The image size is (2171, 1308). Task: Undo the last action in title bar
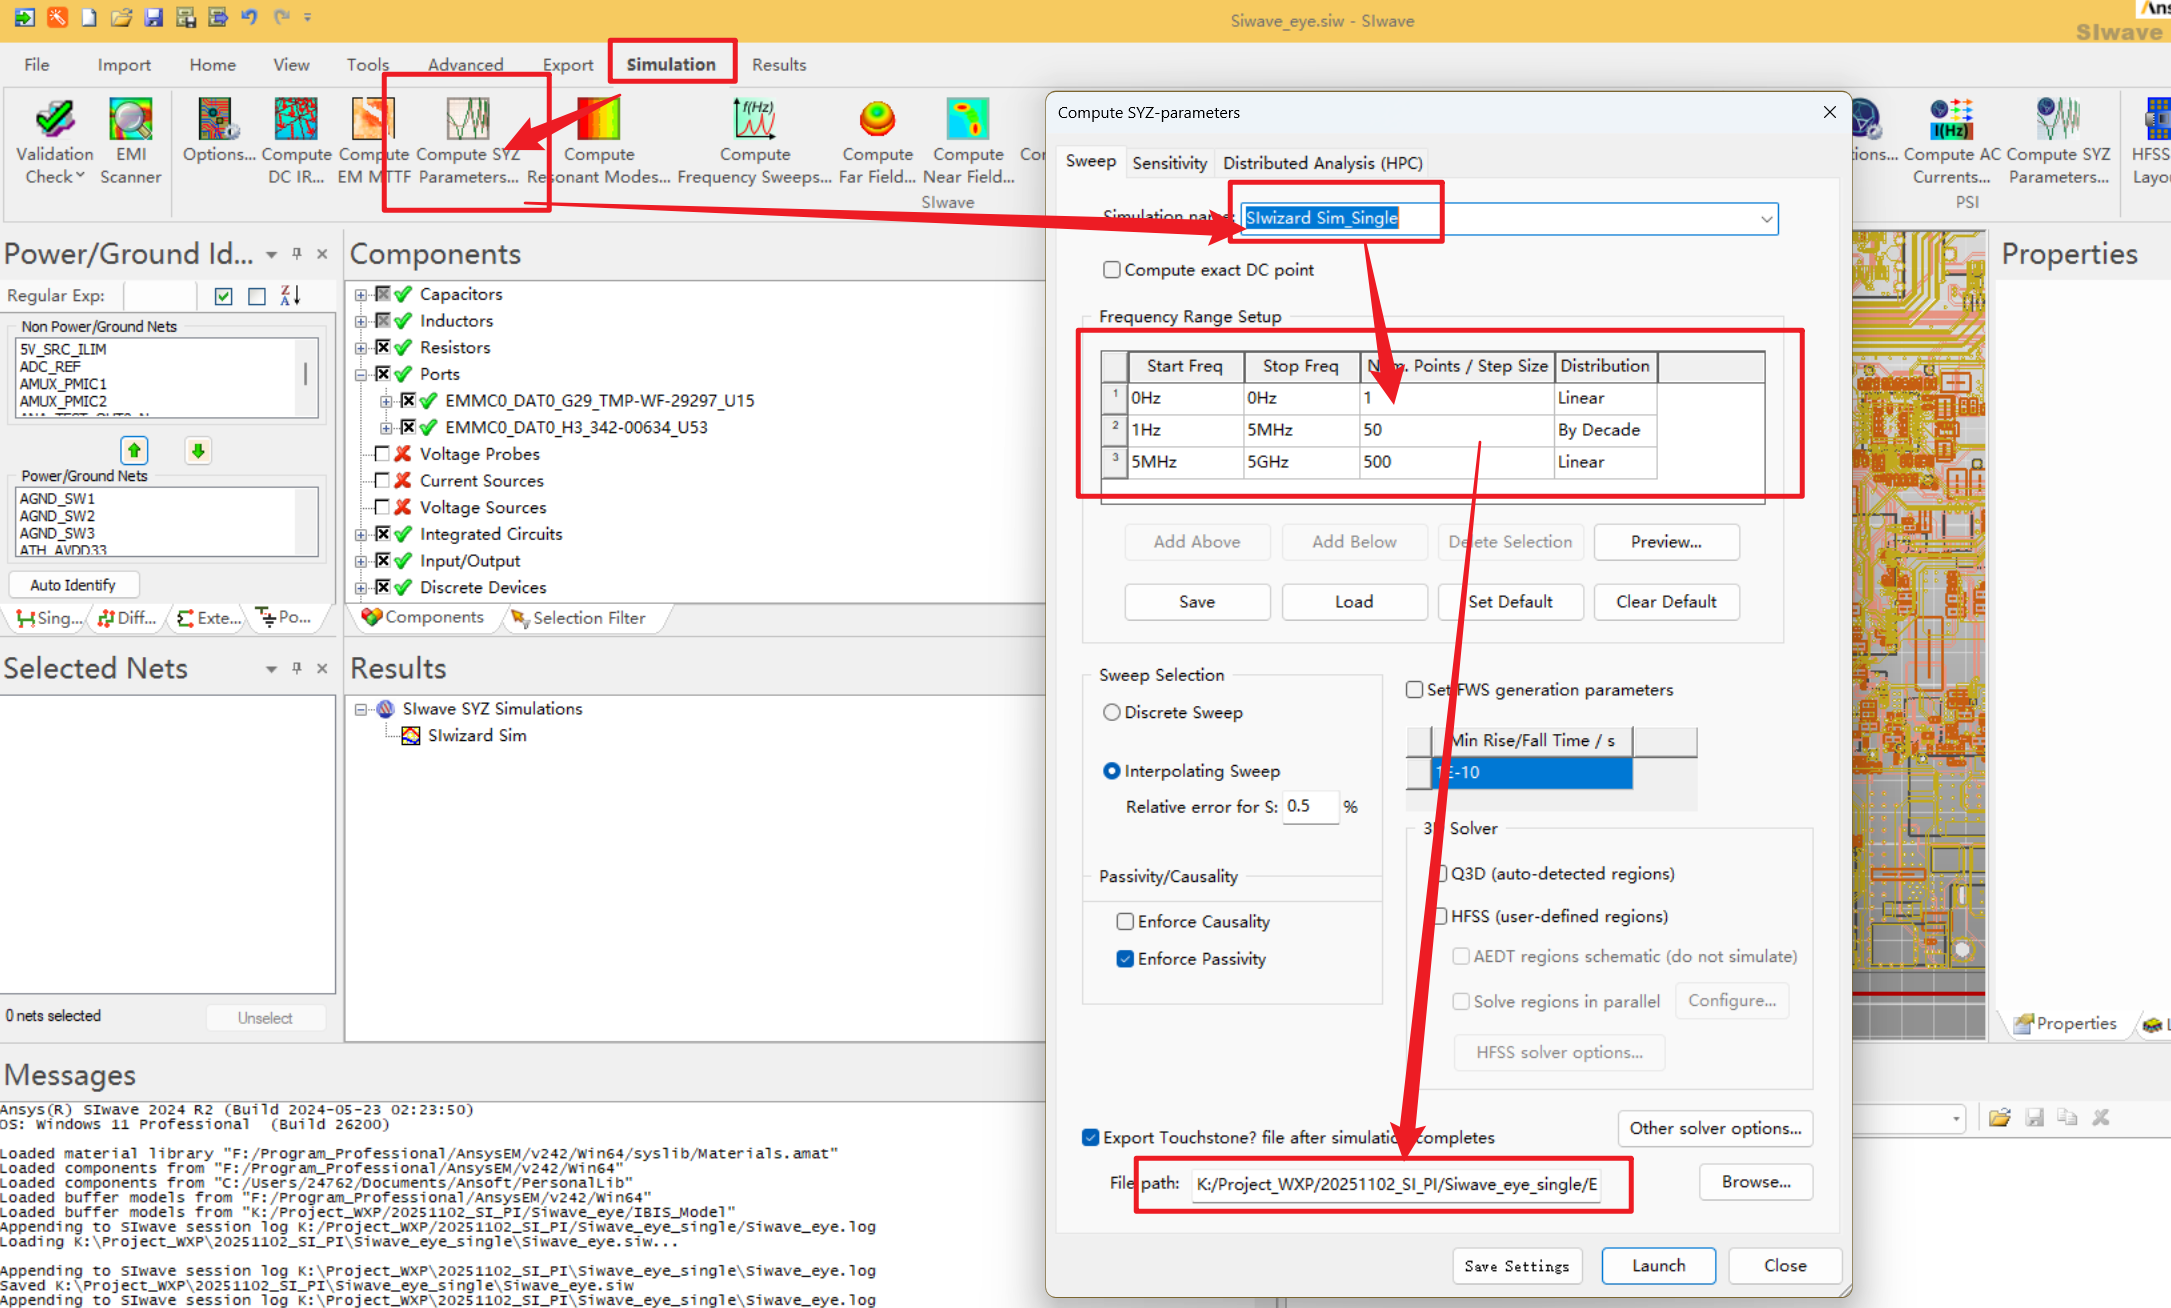pos(249,17)
